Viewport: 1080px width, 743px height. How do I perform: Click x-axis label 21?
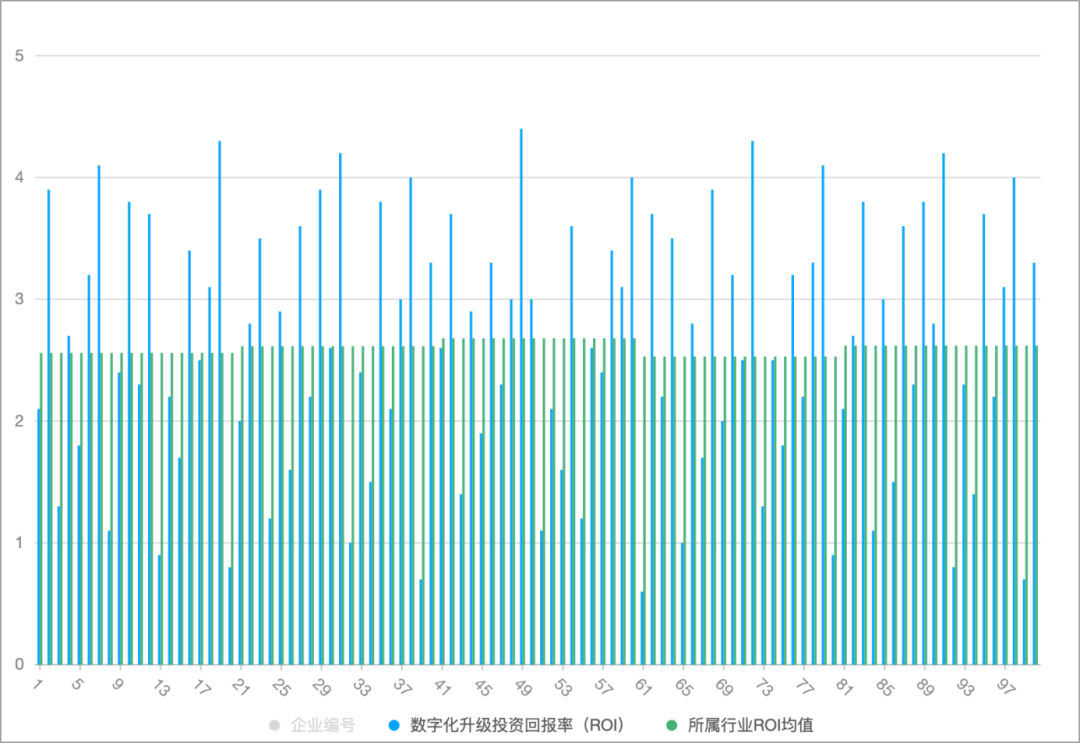[x=240, y=687]
